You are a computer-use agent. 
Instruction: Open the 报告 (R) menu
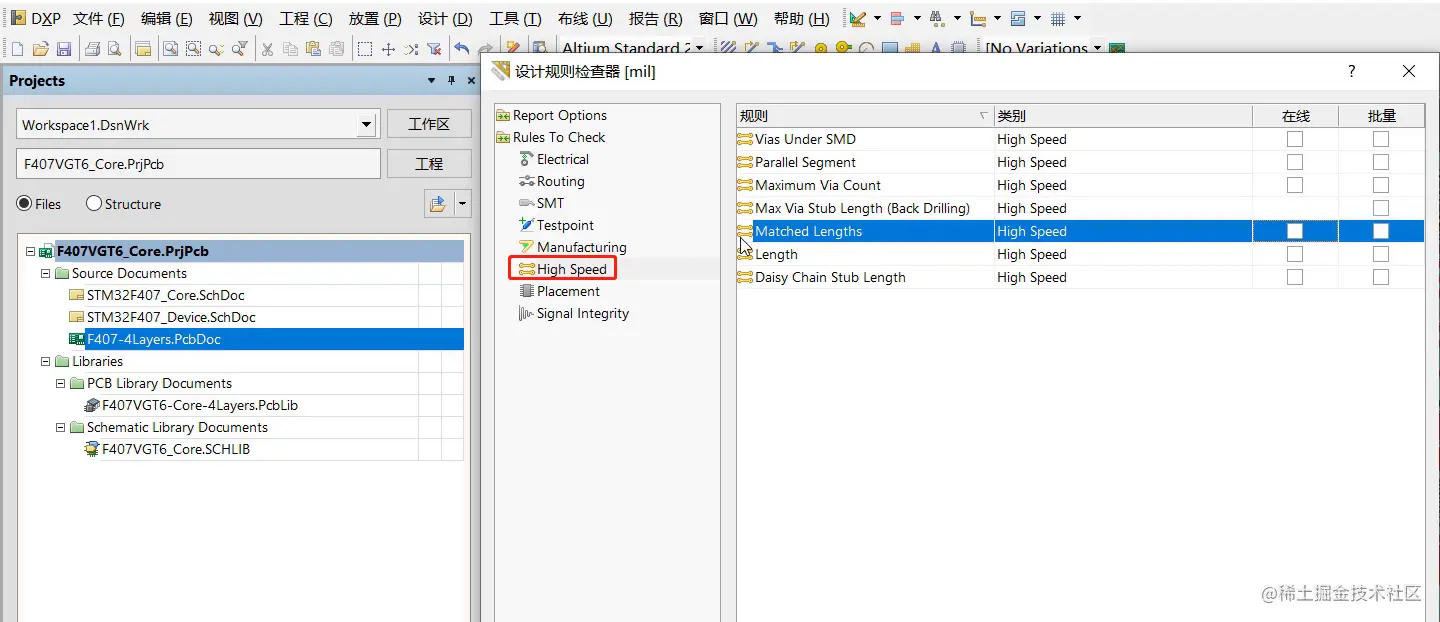pos(656,19)
